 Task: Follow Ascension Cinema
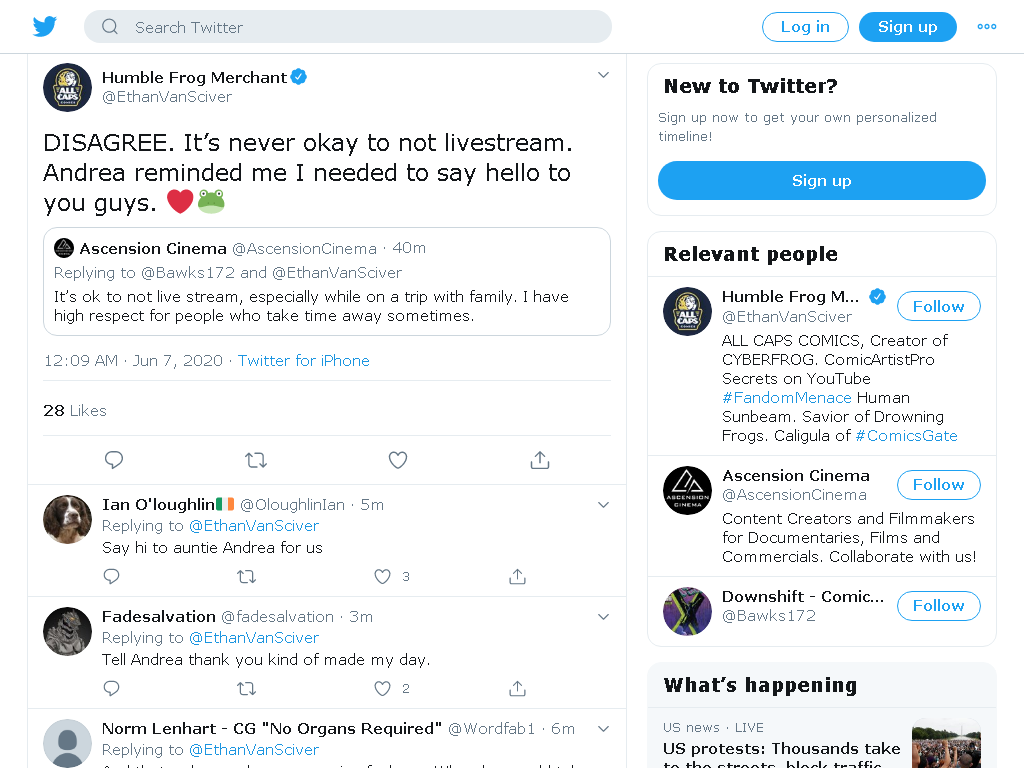tap(938, 485)
